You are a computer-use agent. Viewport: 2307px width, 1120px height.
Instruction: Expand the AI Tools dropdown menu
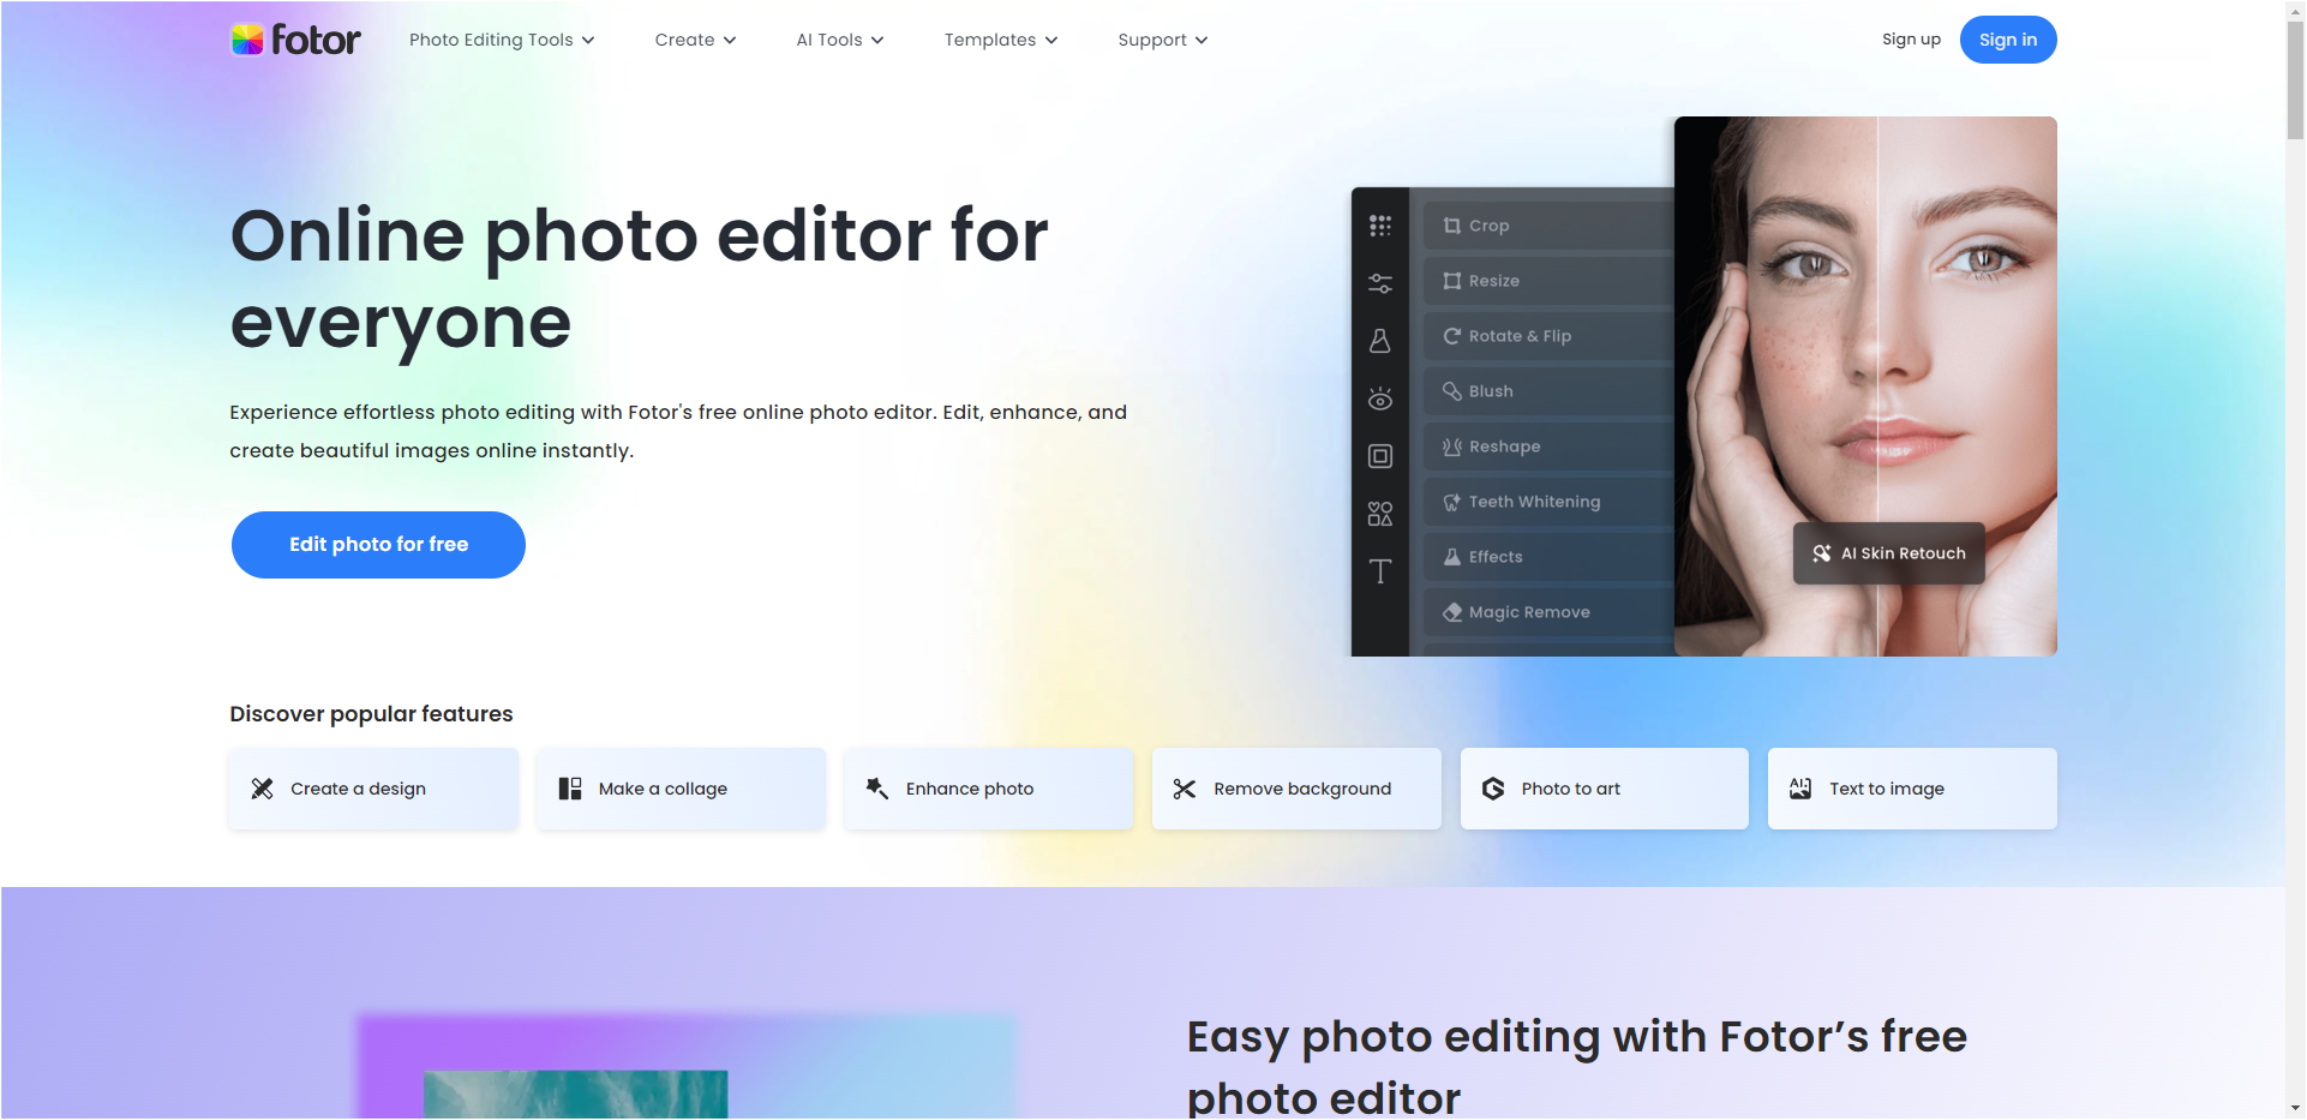click(x=839, y=40)
